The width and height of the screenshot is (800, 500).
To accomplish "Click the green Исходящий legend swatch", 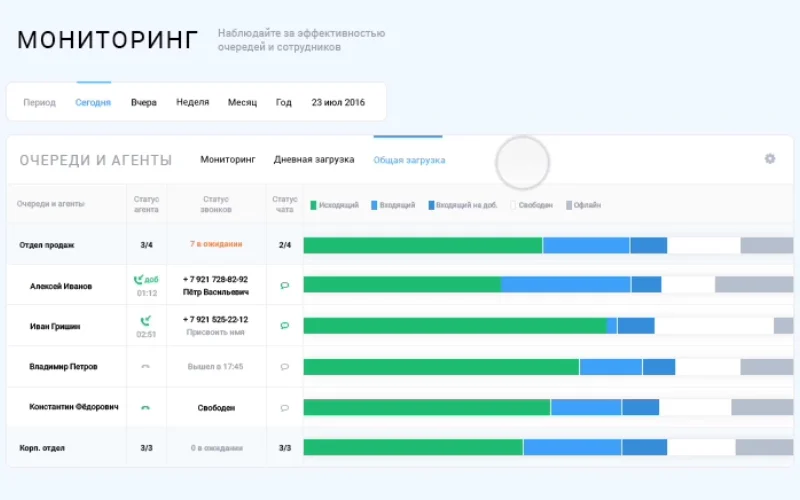I will point(313,205).
